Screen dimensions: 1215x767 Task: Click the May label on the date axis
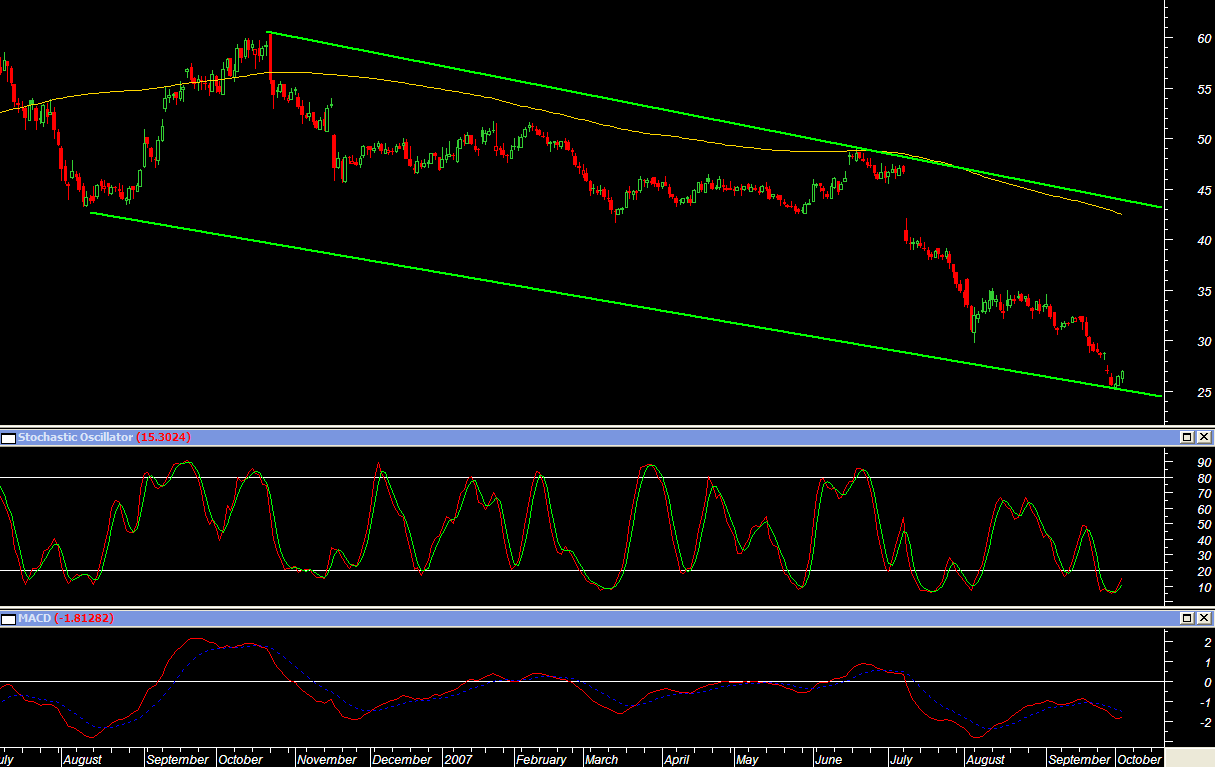point(747,759)
